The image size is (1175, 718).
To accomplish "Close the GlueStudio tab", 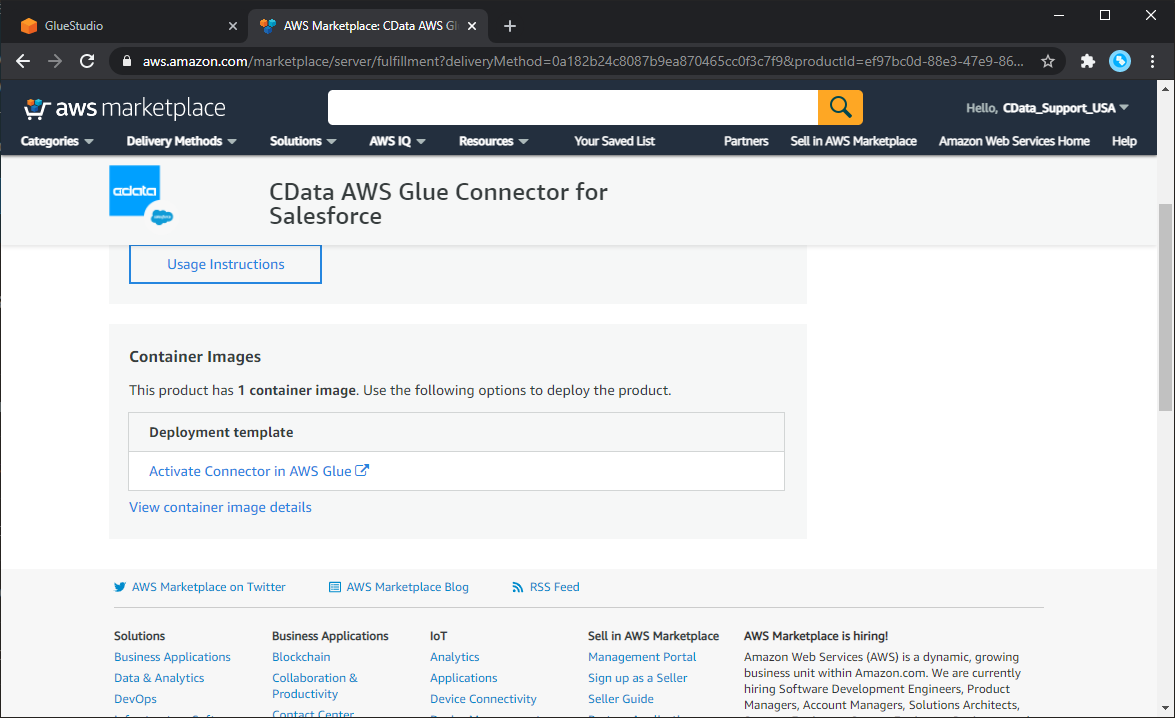I will 233,26.
